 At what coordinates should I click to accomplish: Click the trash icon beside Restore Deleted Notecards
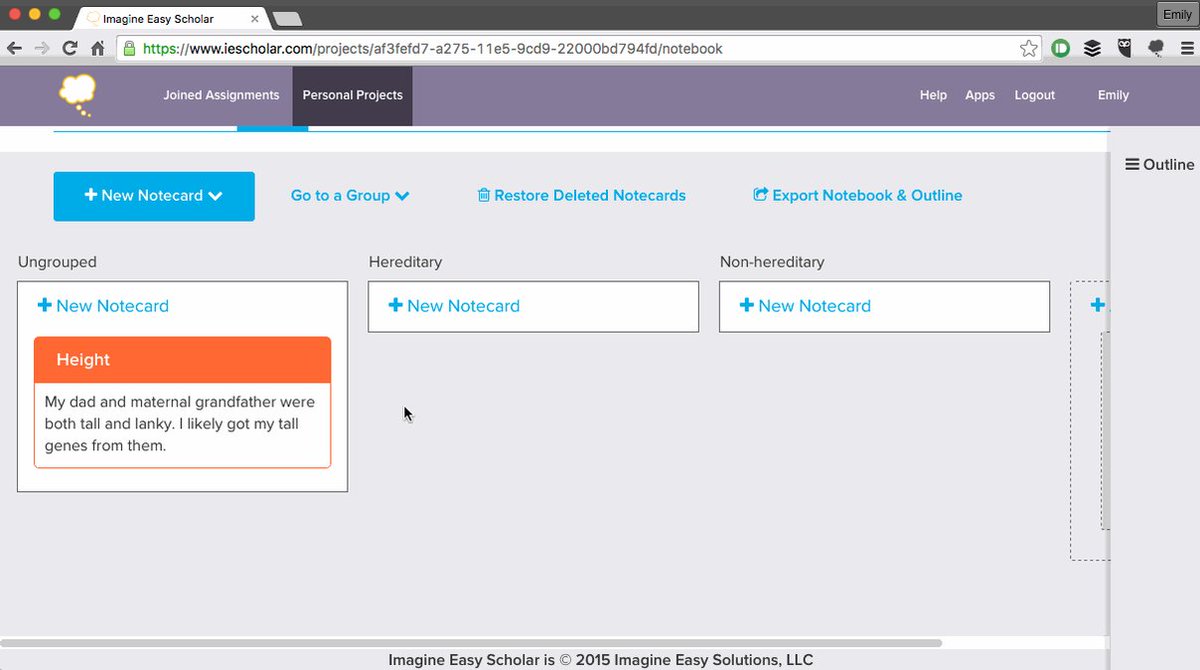tap(484, 195)
